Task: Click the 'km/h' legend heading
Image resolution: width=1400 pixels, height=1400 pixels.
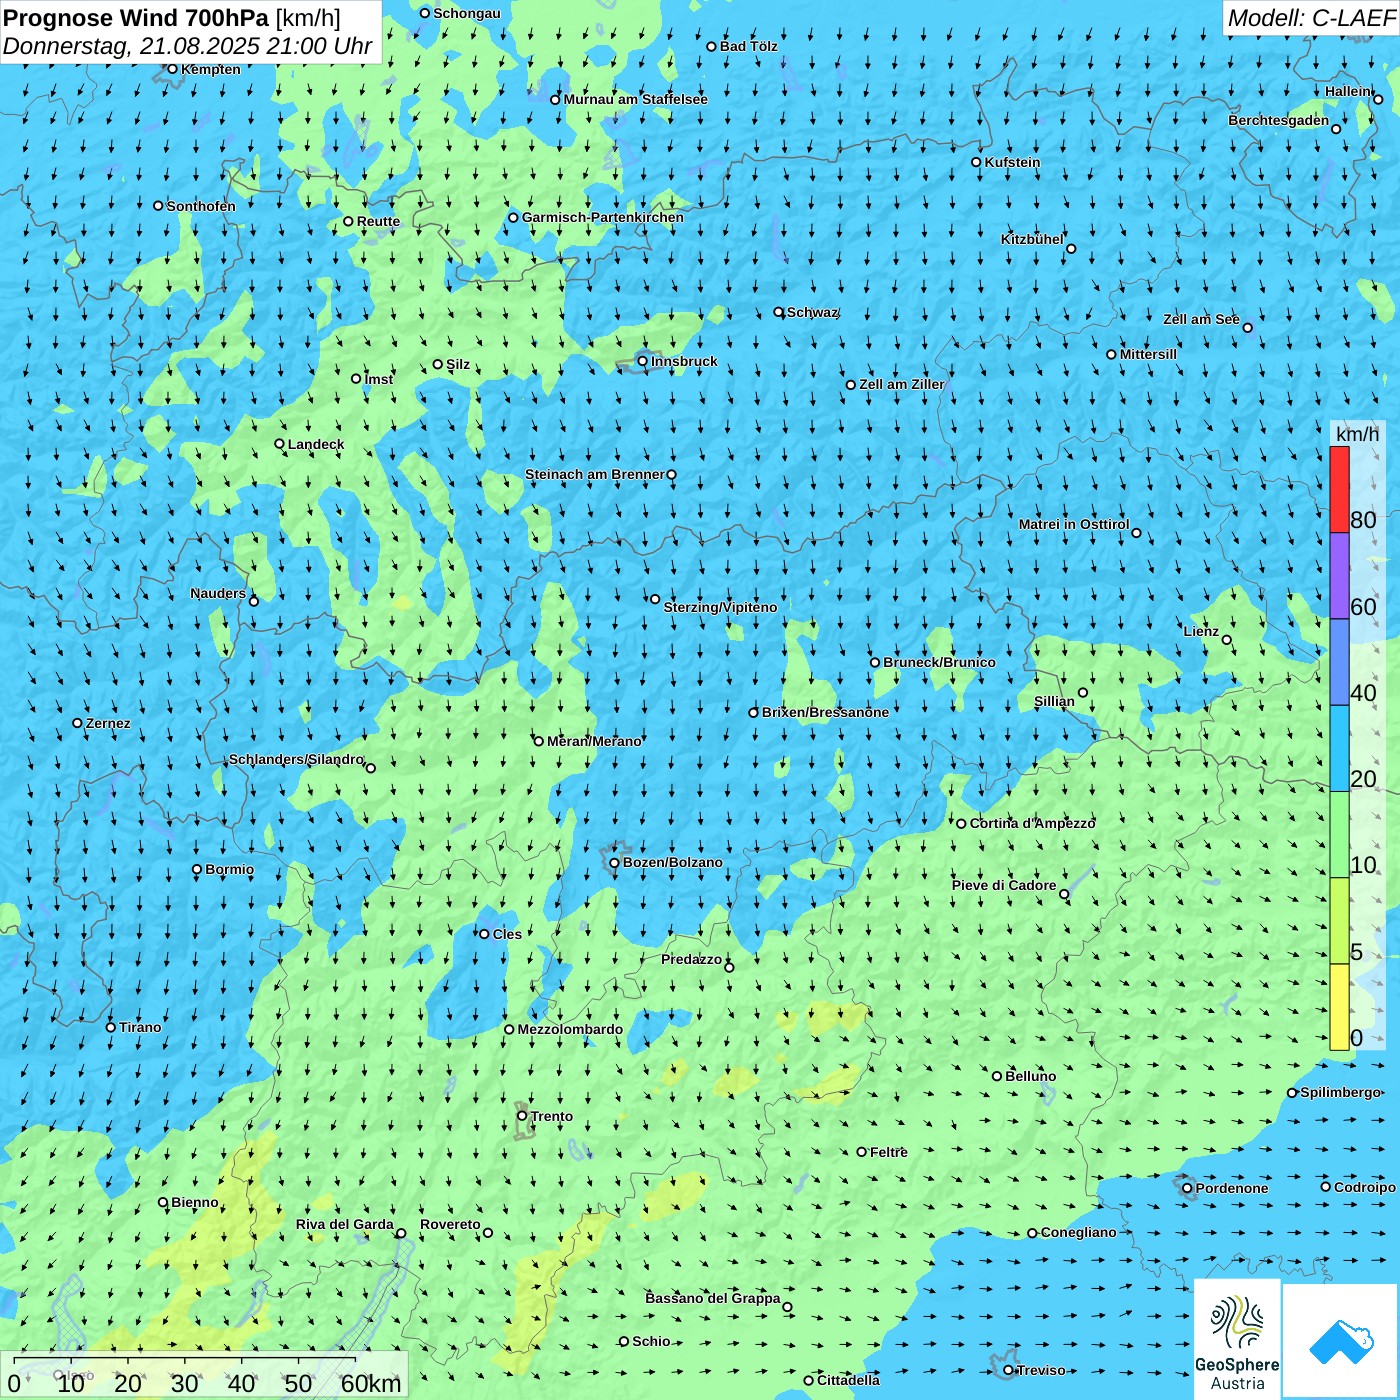Action: coord(1357,434)
